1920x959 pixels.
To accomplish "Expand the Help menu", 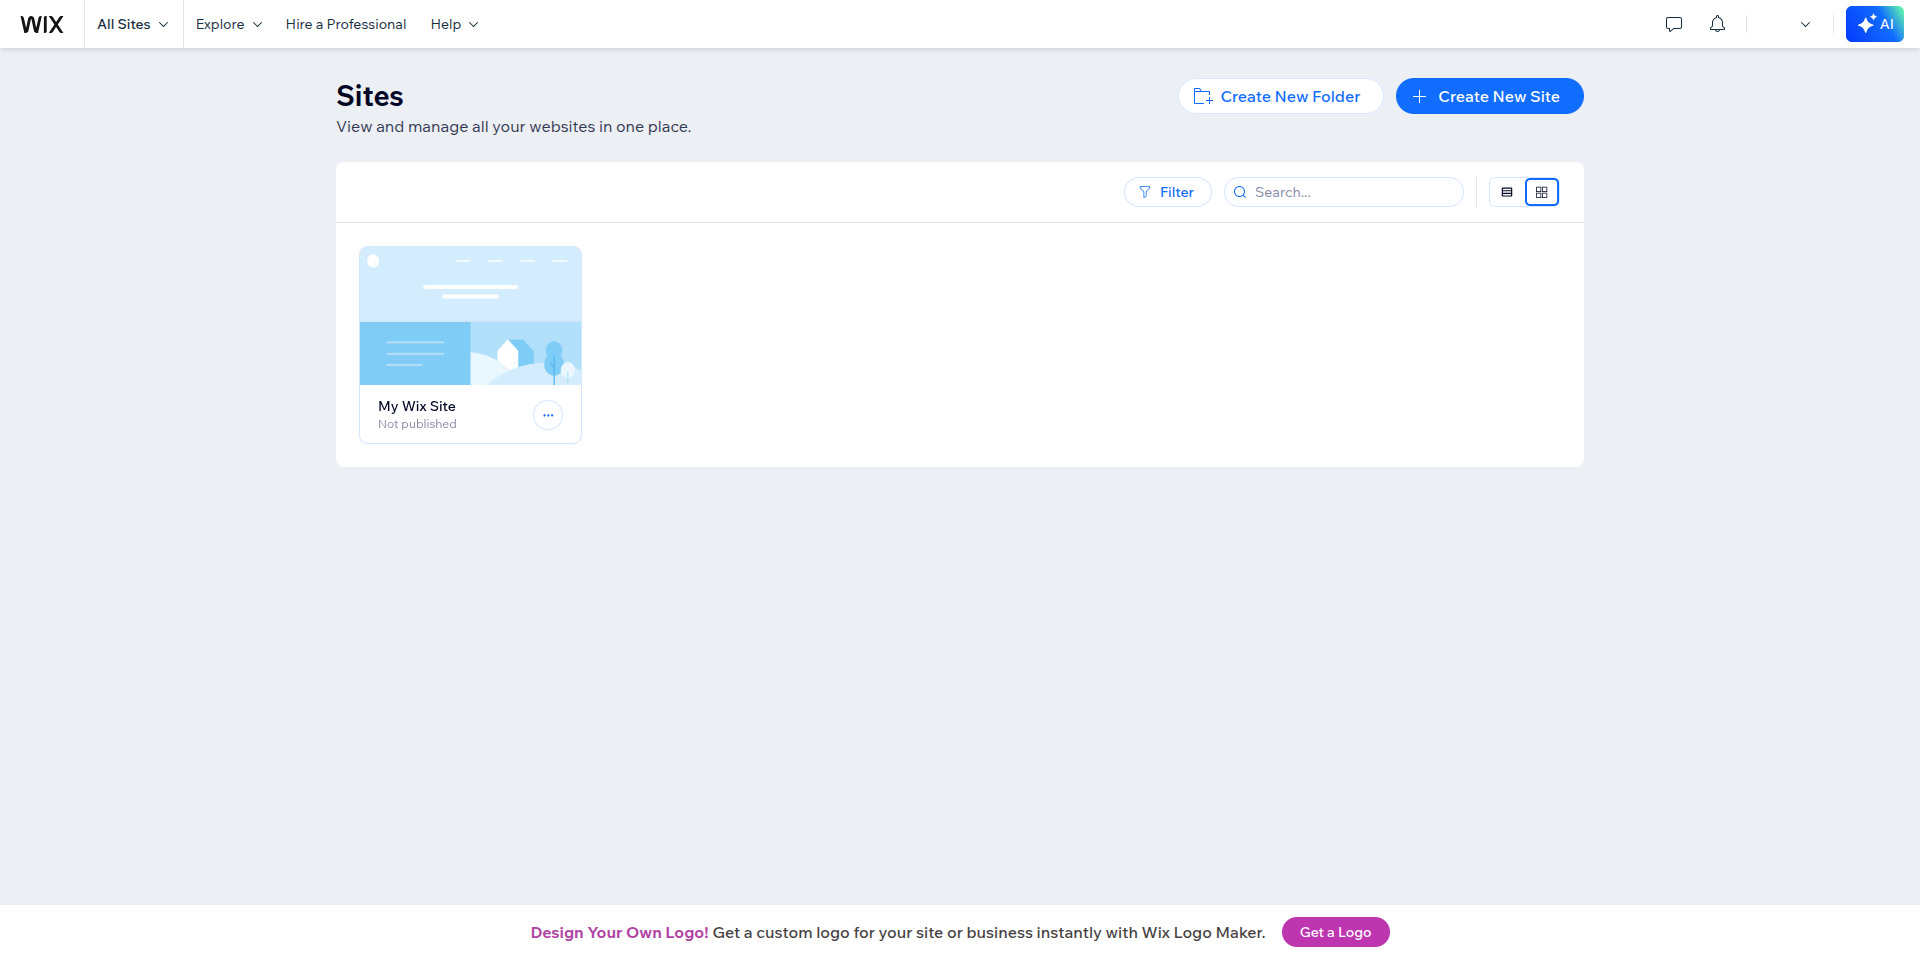I will 454,24.
